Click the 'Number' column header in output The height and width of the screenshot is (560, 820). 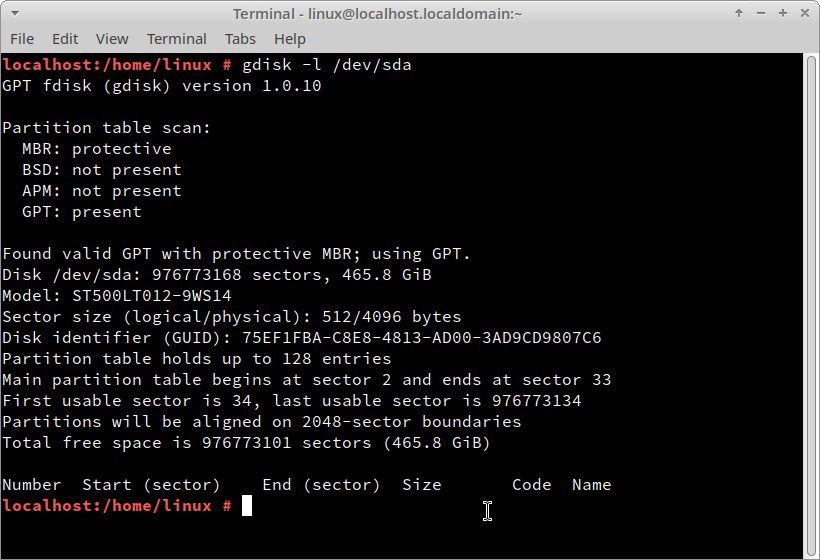point(32,485)
